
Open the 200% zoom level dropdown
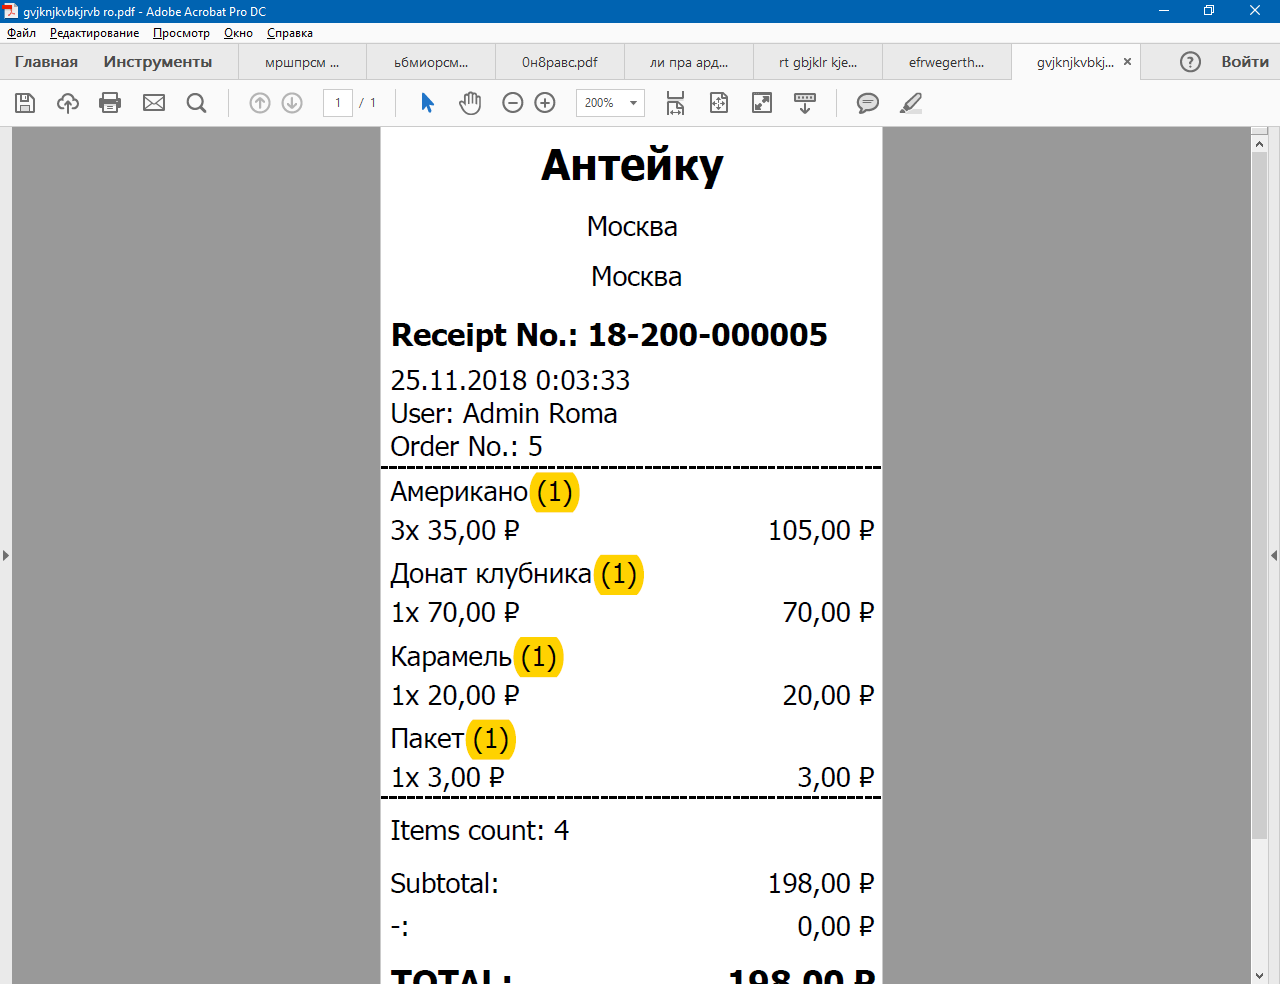[x=633, y=103]
